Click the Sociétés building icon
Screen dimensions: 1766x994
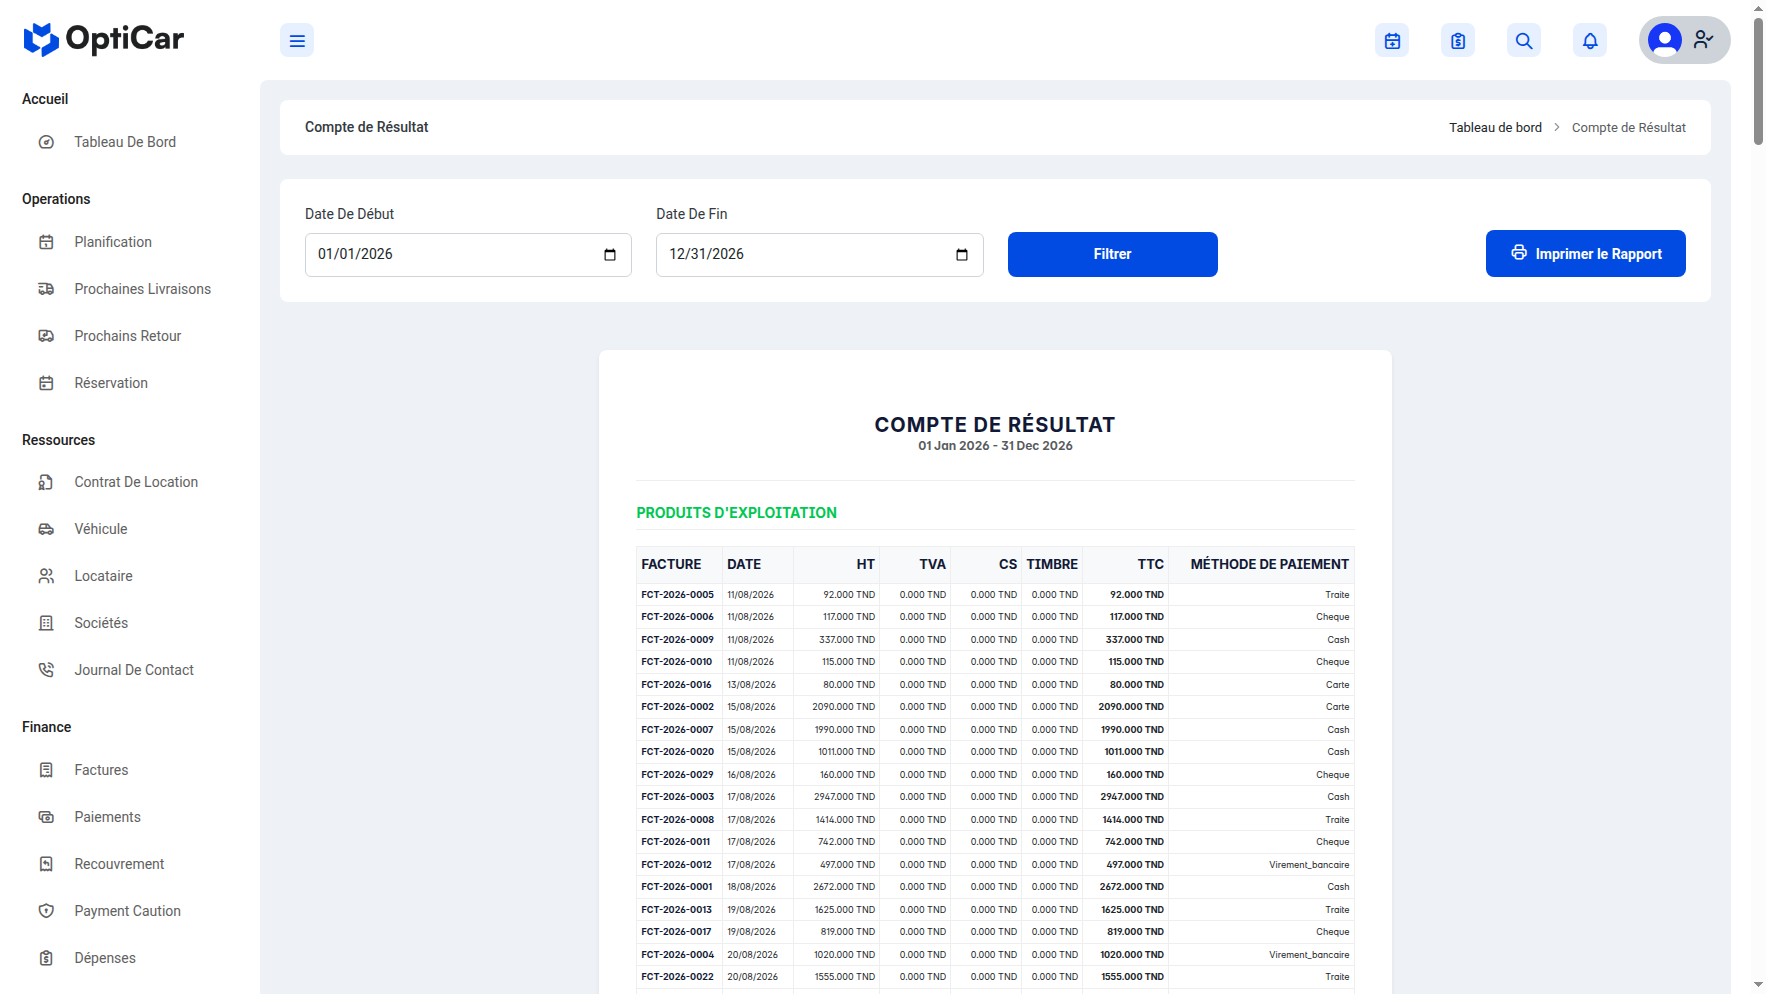[x=46, y=623]
